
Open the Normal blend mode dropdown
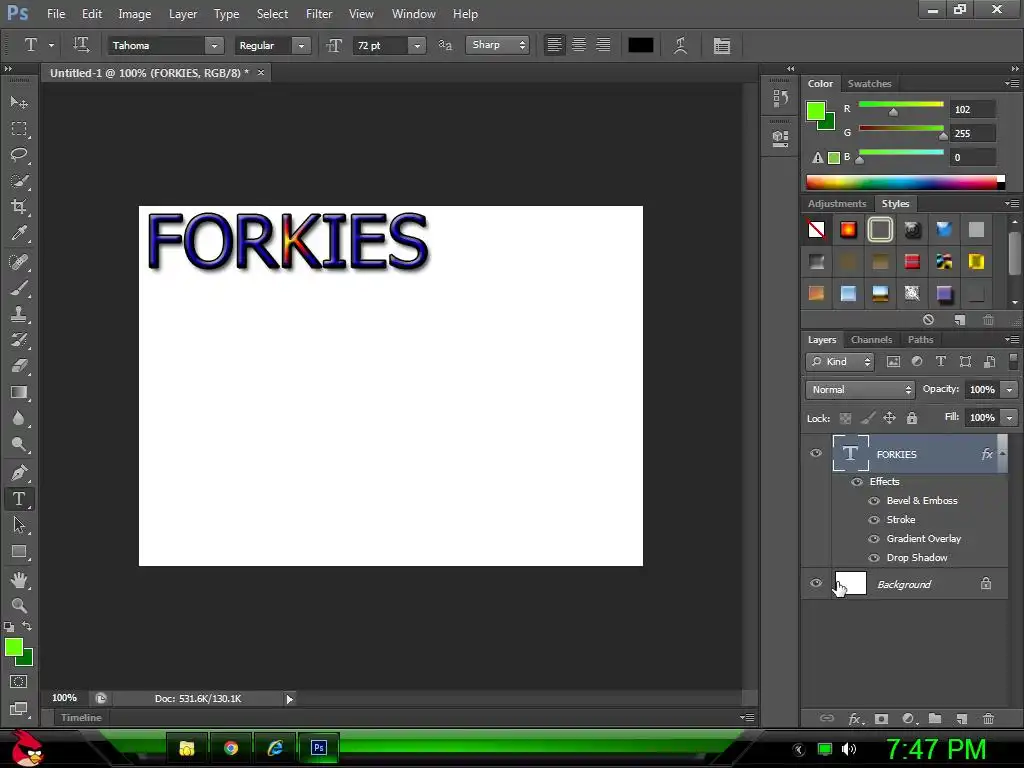click(859, 389)
